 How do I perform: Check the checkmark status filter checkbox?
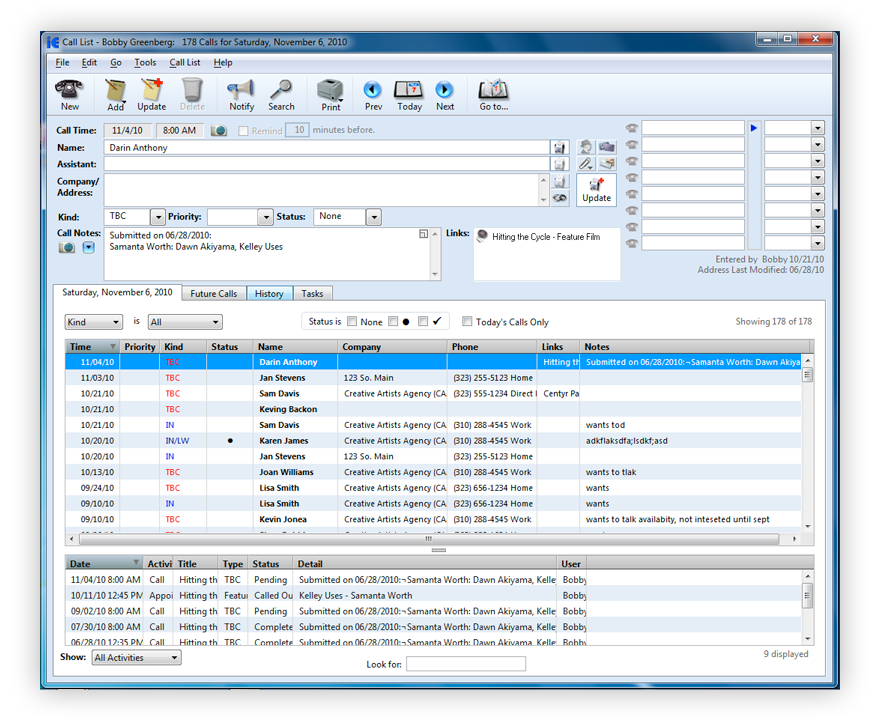tap(423, 321)
